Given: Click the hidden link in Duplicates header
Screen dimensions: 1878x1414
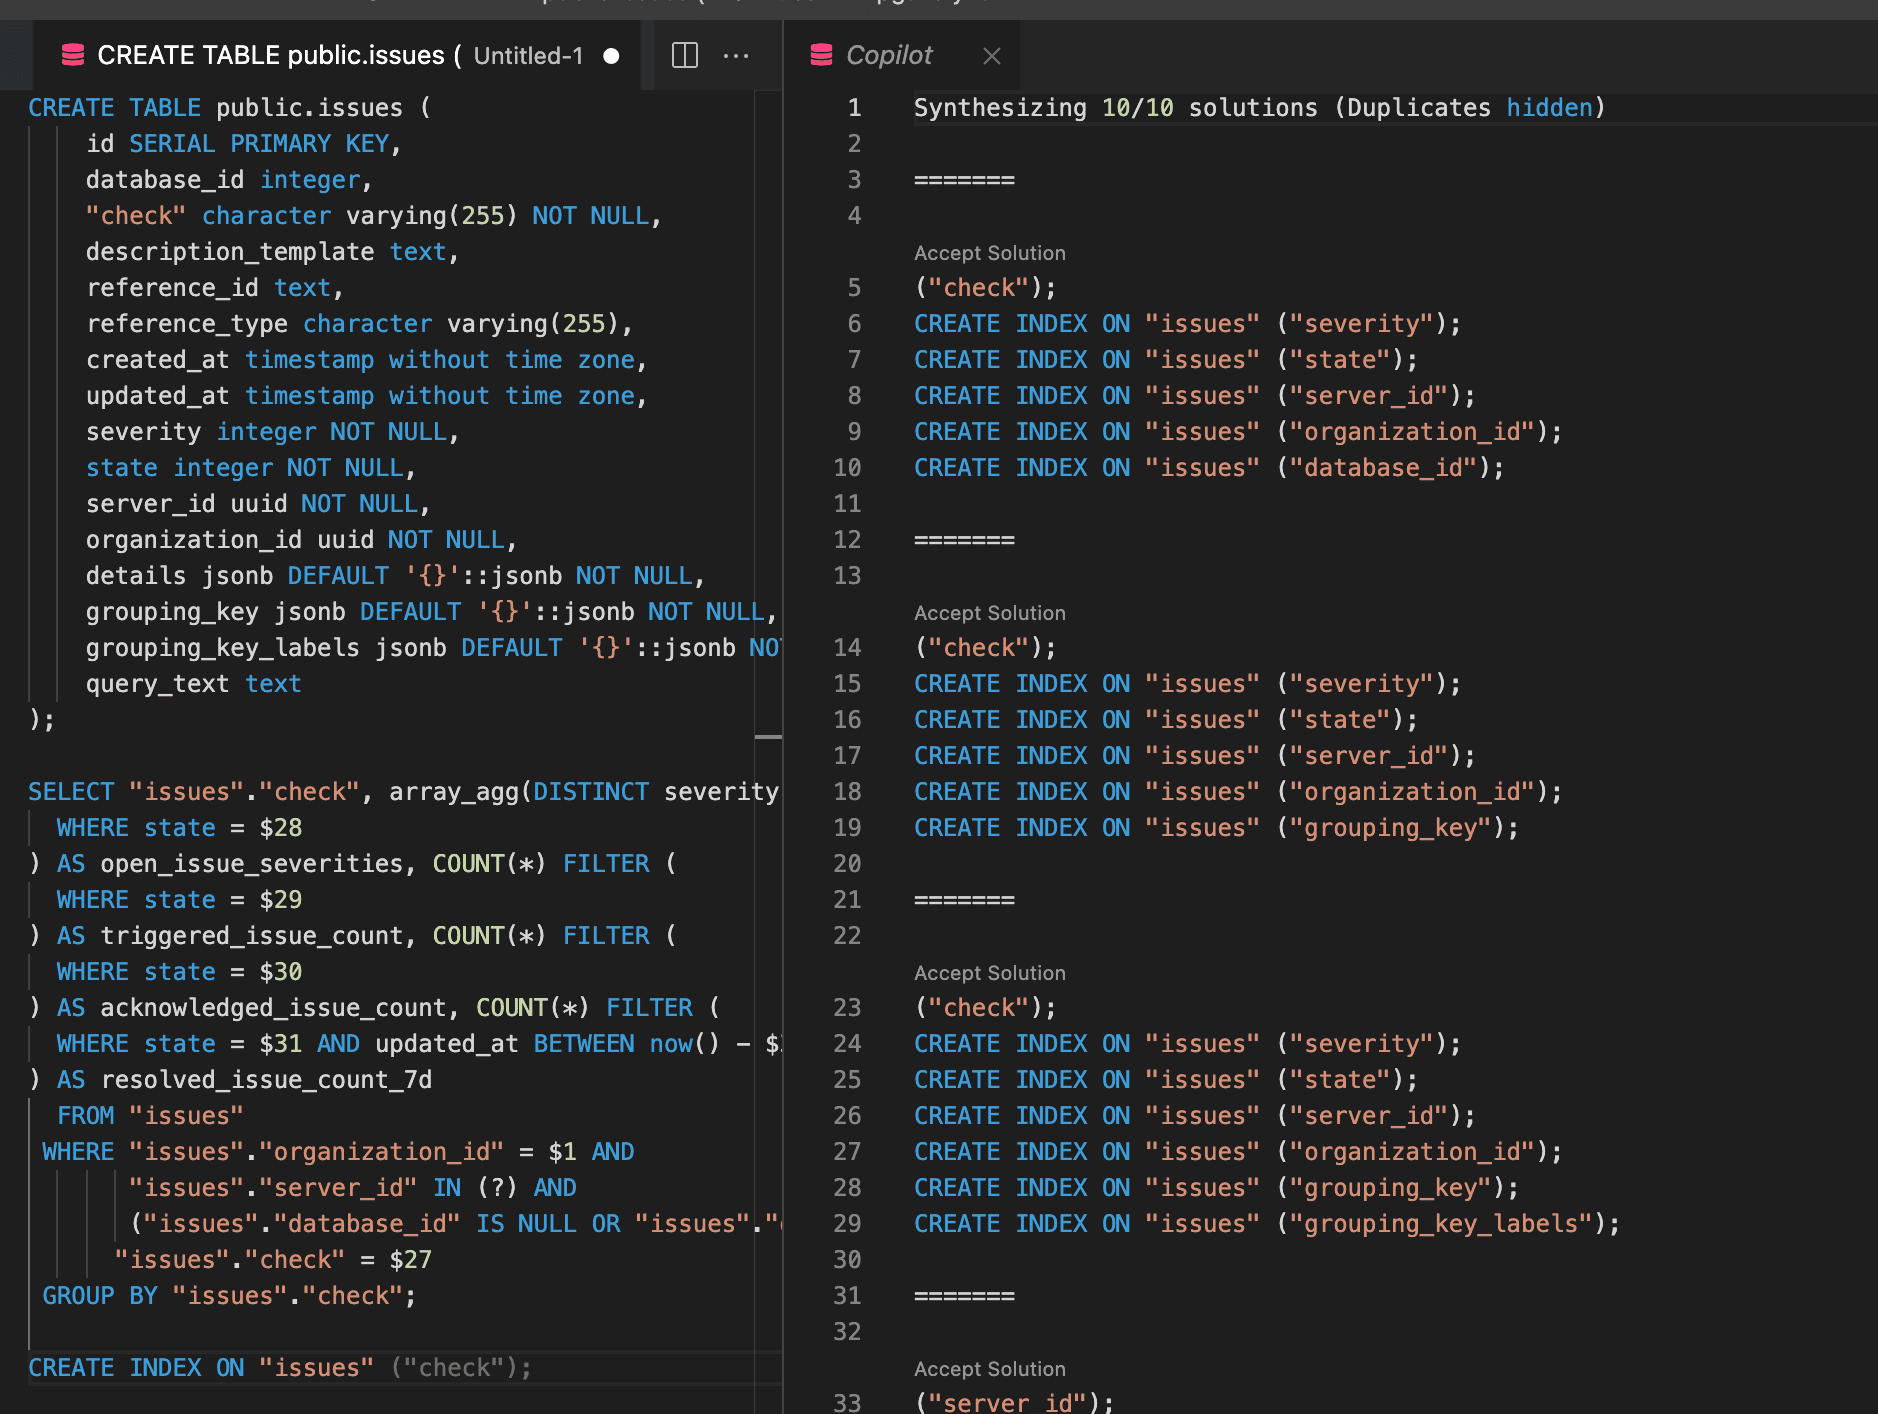Looking at the screenshot, I should pyautogui.click(x=1548, y=107).
